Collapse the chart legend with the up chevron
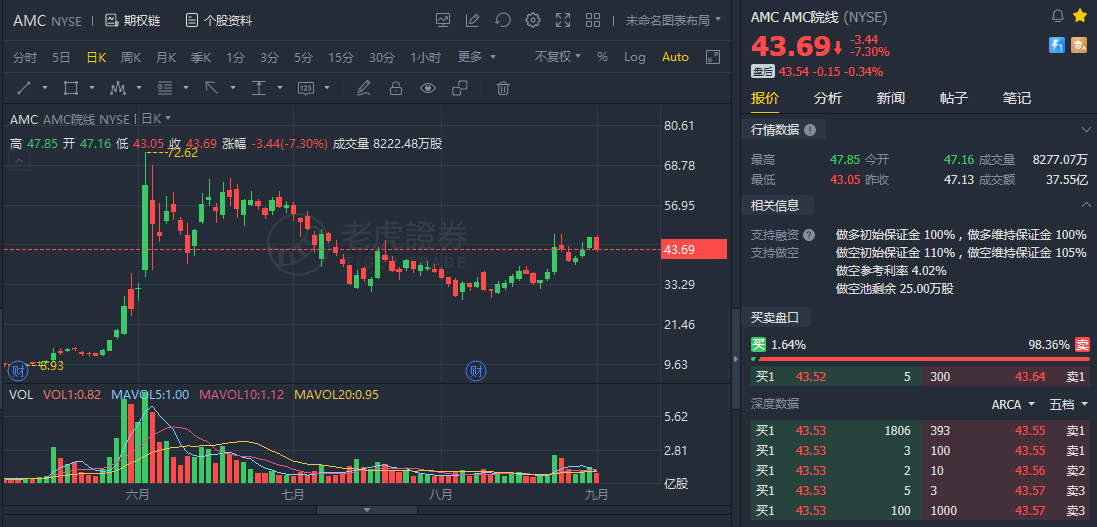The width and height of the screenshot is (1097, 527). pos(19,162)
